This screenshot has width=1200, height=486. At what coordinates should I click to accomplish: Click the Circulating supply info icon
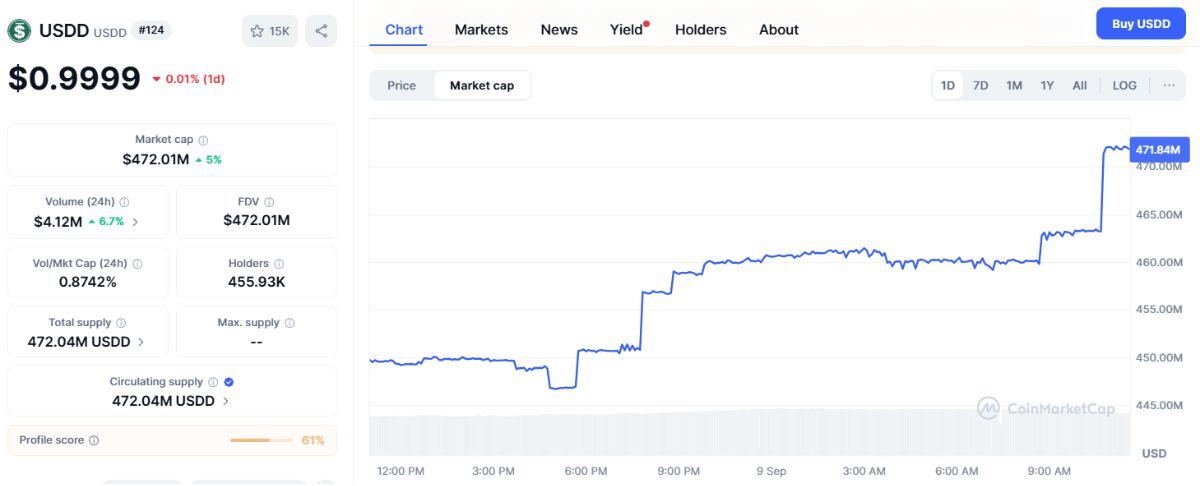(213, 382)
